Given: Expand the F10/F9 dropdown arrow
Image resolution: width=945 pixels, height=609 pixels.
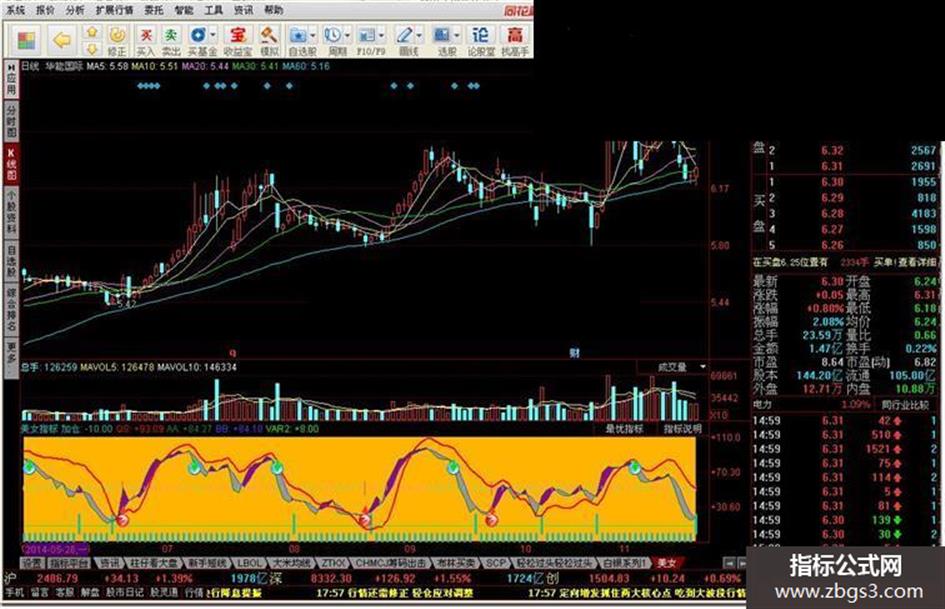Looking at the screenshot, I should (x=381, y=36).
